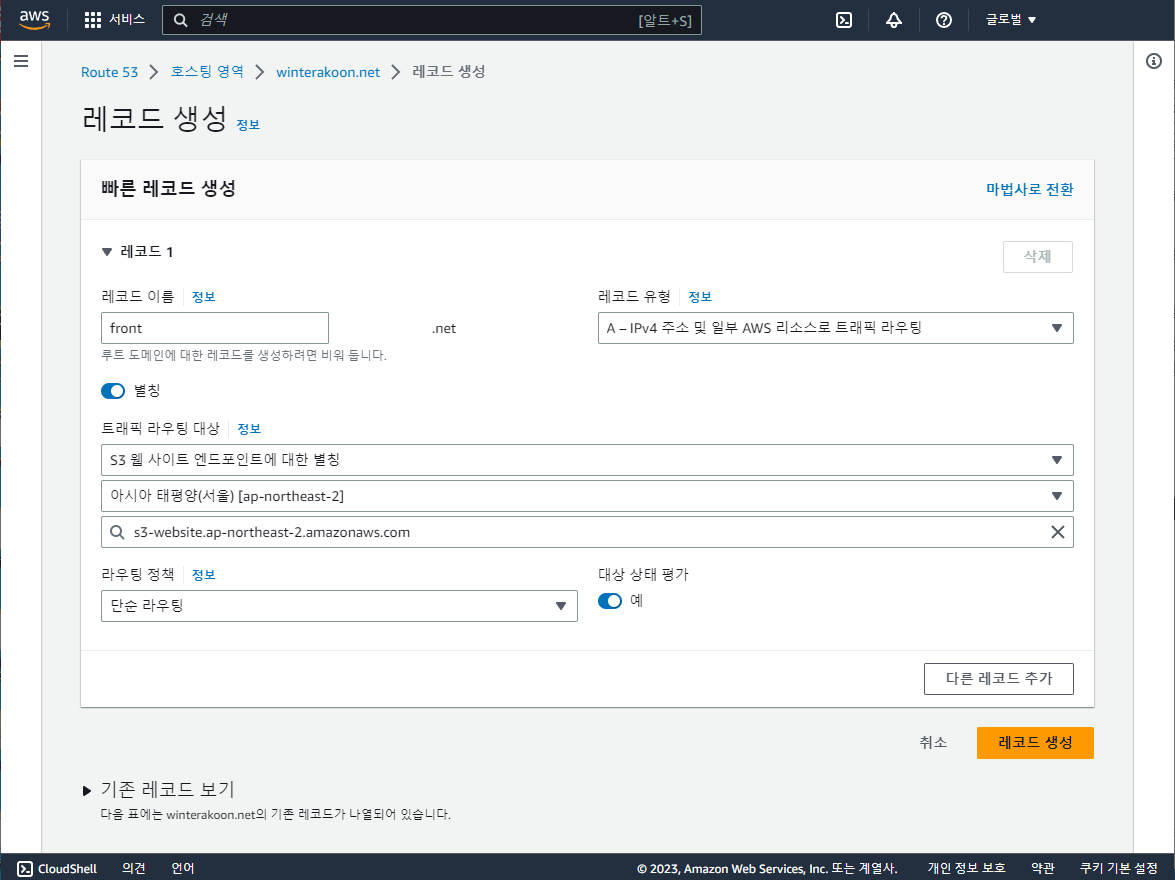Viewport: 1175px width, 880px height.
Task: Click the .net domain suffix text
Action: [444, 329]
